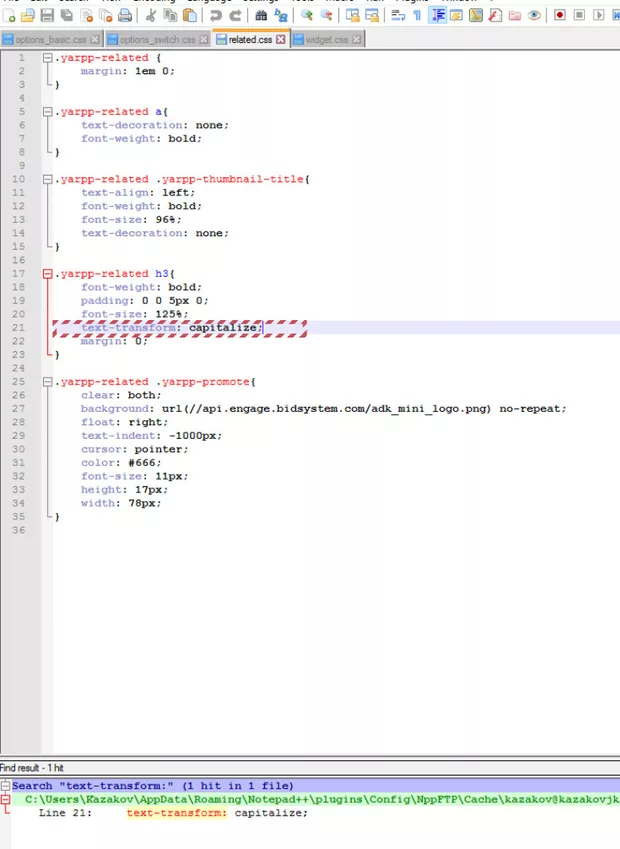The height and width of the screenshot is (849, 620).
Task: Collapse the .yarpp-thumbnail-title block at line 10
Action: click(48, 179)
